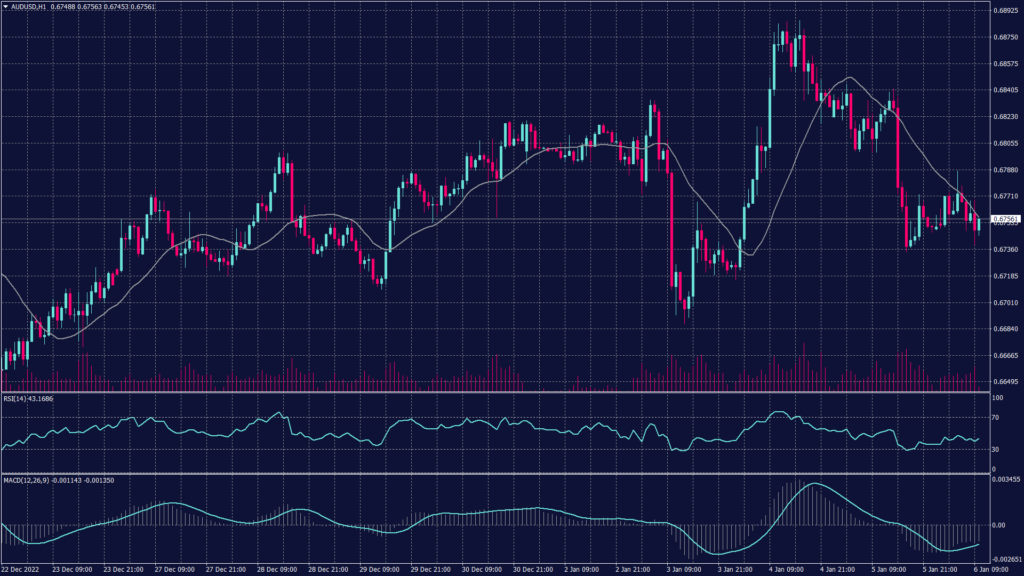Image resolution: width=1024 pixels, height=576 pixels.
Task: Click the 0.67710 label on price axis
Action: tap(1005, 197)
